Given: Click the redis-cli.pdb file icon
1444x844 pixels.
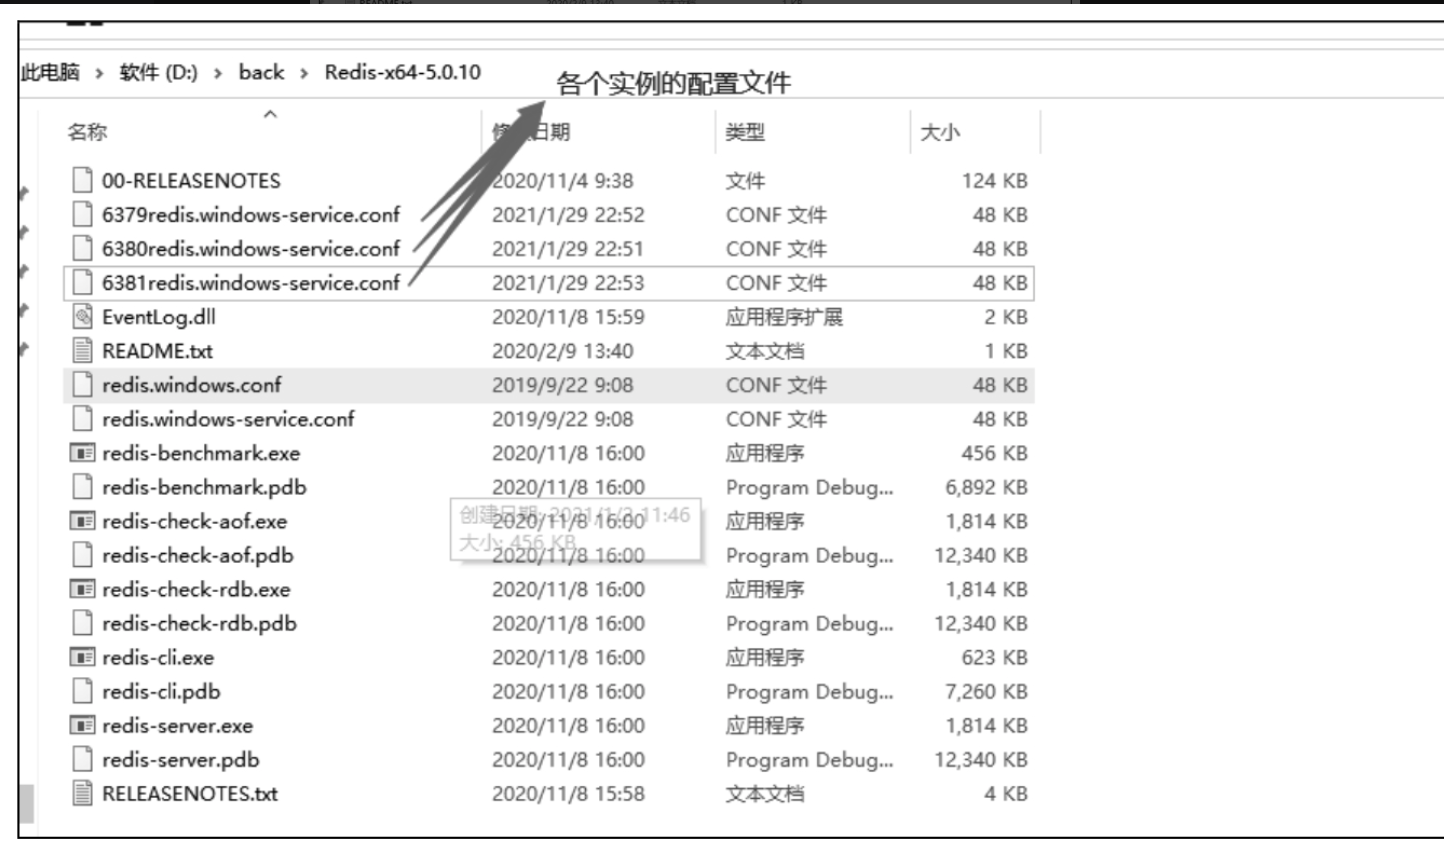Looking at the screenshot, I should [x=82, y=691].
